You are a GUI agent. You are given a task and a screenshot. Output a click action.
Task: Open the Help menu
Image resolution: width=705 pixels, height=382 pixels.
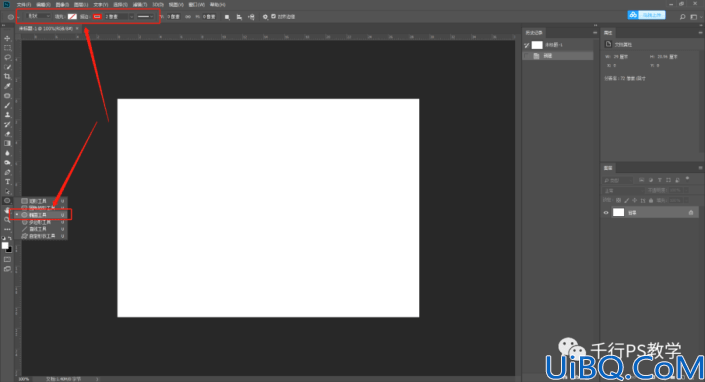click(x=218, y=4)
